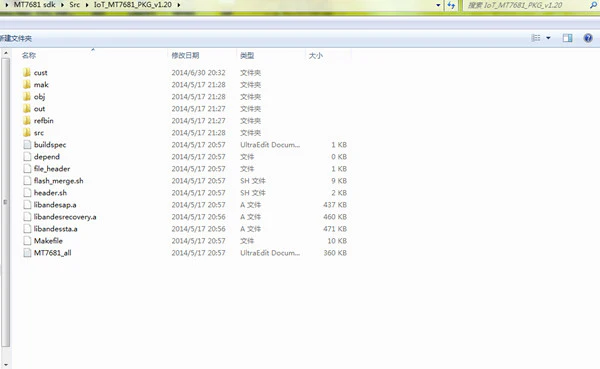Screen dimensions: 600x369
Task: Click the A 文件 type of libandessta.a
Action: click(x=250, y=229)
